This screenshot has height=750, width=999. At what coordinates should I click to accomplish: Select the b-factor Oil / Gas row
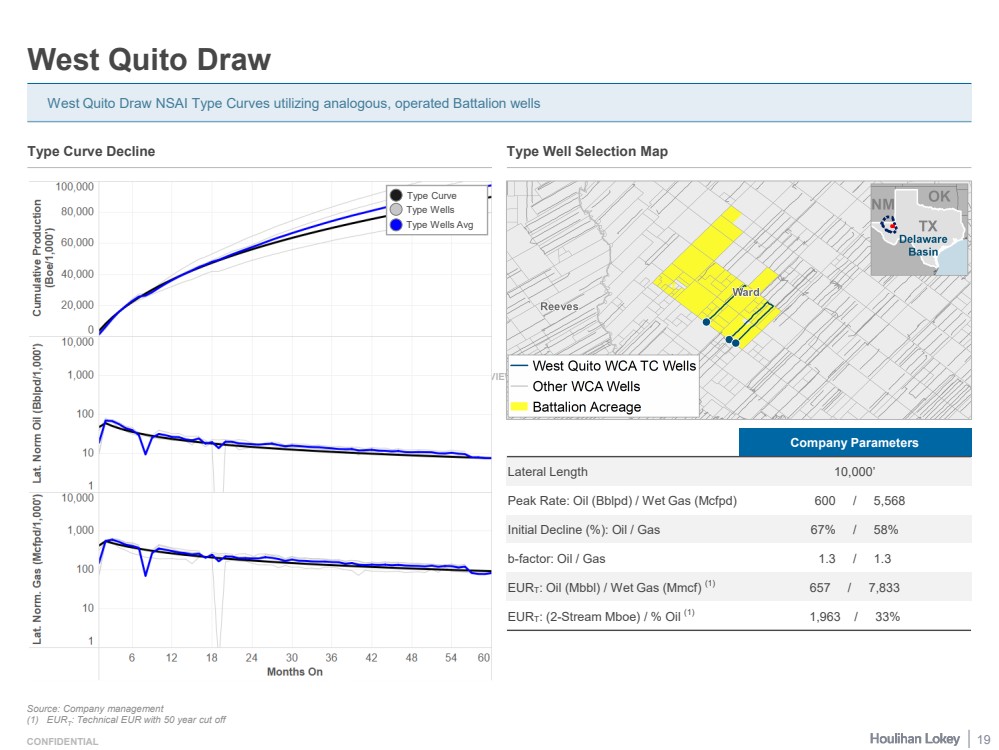738,559
